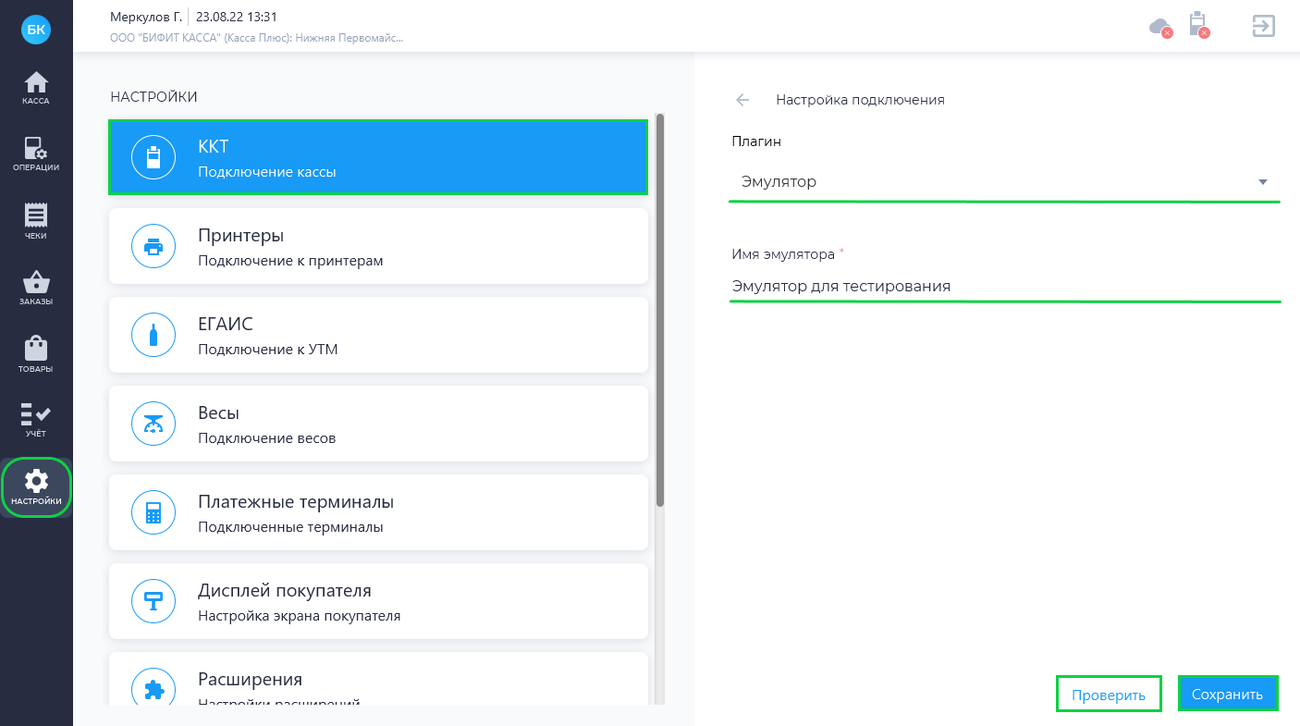Open the Учёт checklist section
Viewport: 1300px width, 726px height.
click(x=36, y=421)
